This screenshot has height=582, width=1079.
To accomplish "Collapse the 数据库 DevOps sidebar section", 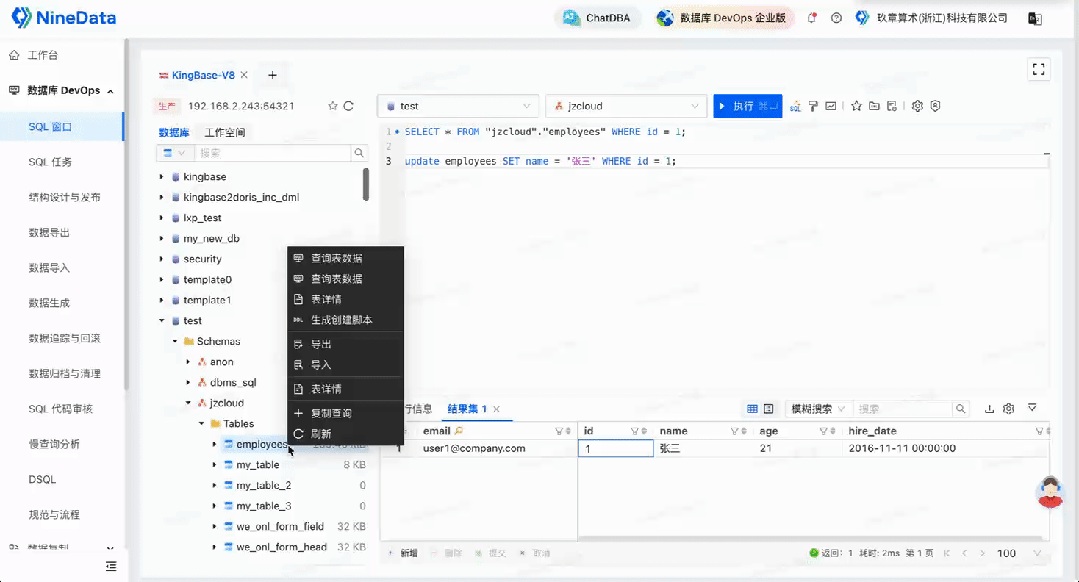I will pos(110,91).
